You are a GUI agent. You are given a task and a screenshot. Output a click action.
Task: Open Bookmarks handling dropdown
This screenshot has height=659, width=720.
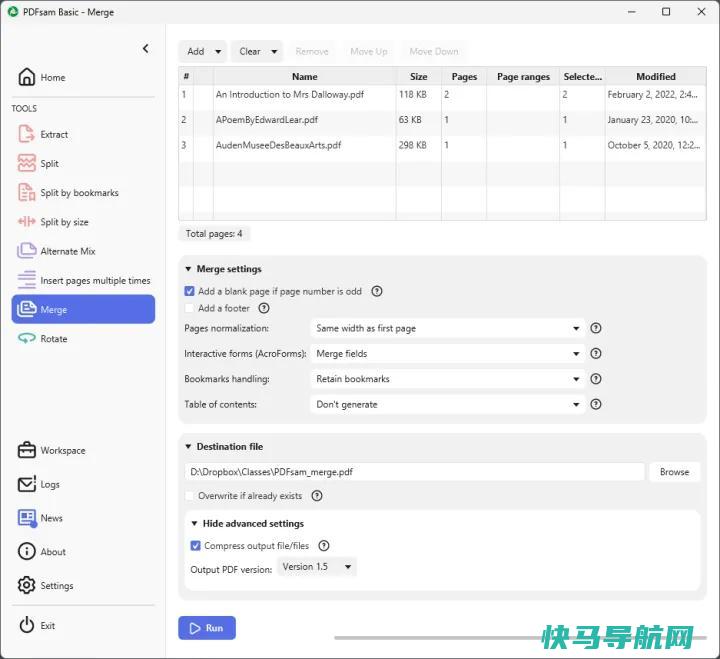pyautogui.click(x=448, y=379)
